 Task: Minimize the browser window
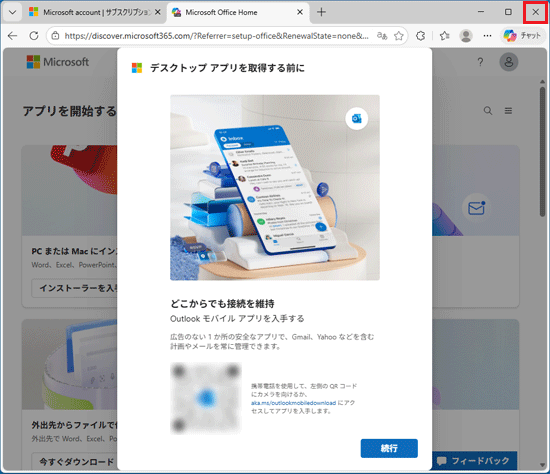click(481, 12)
